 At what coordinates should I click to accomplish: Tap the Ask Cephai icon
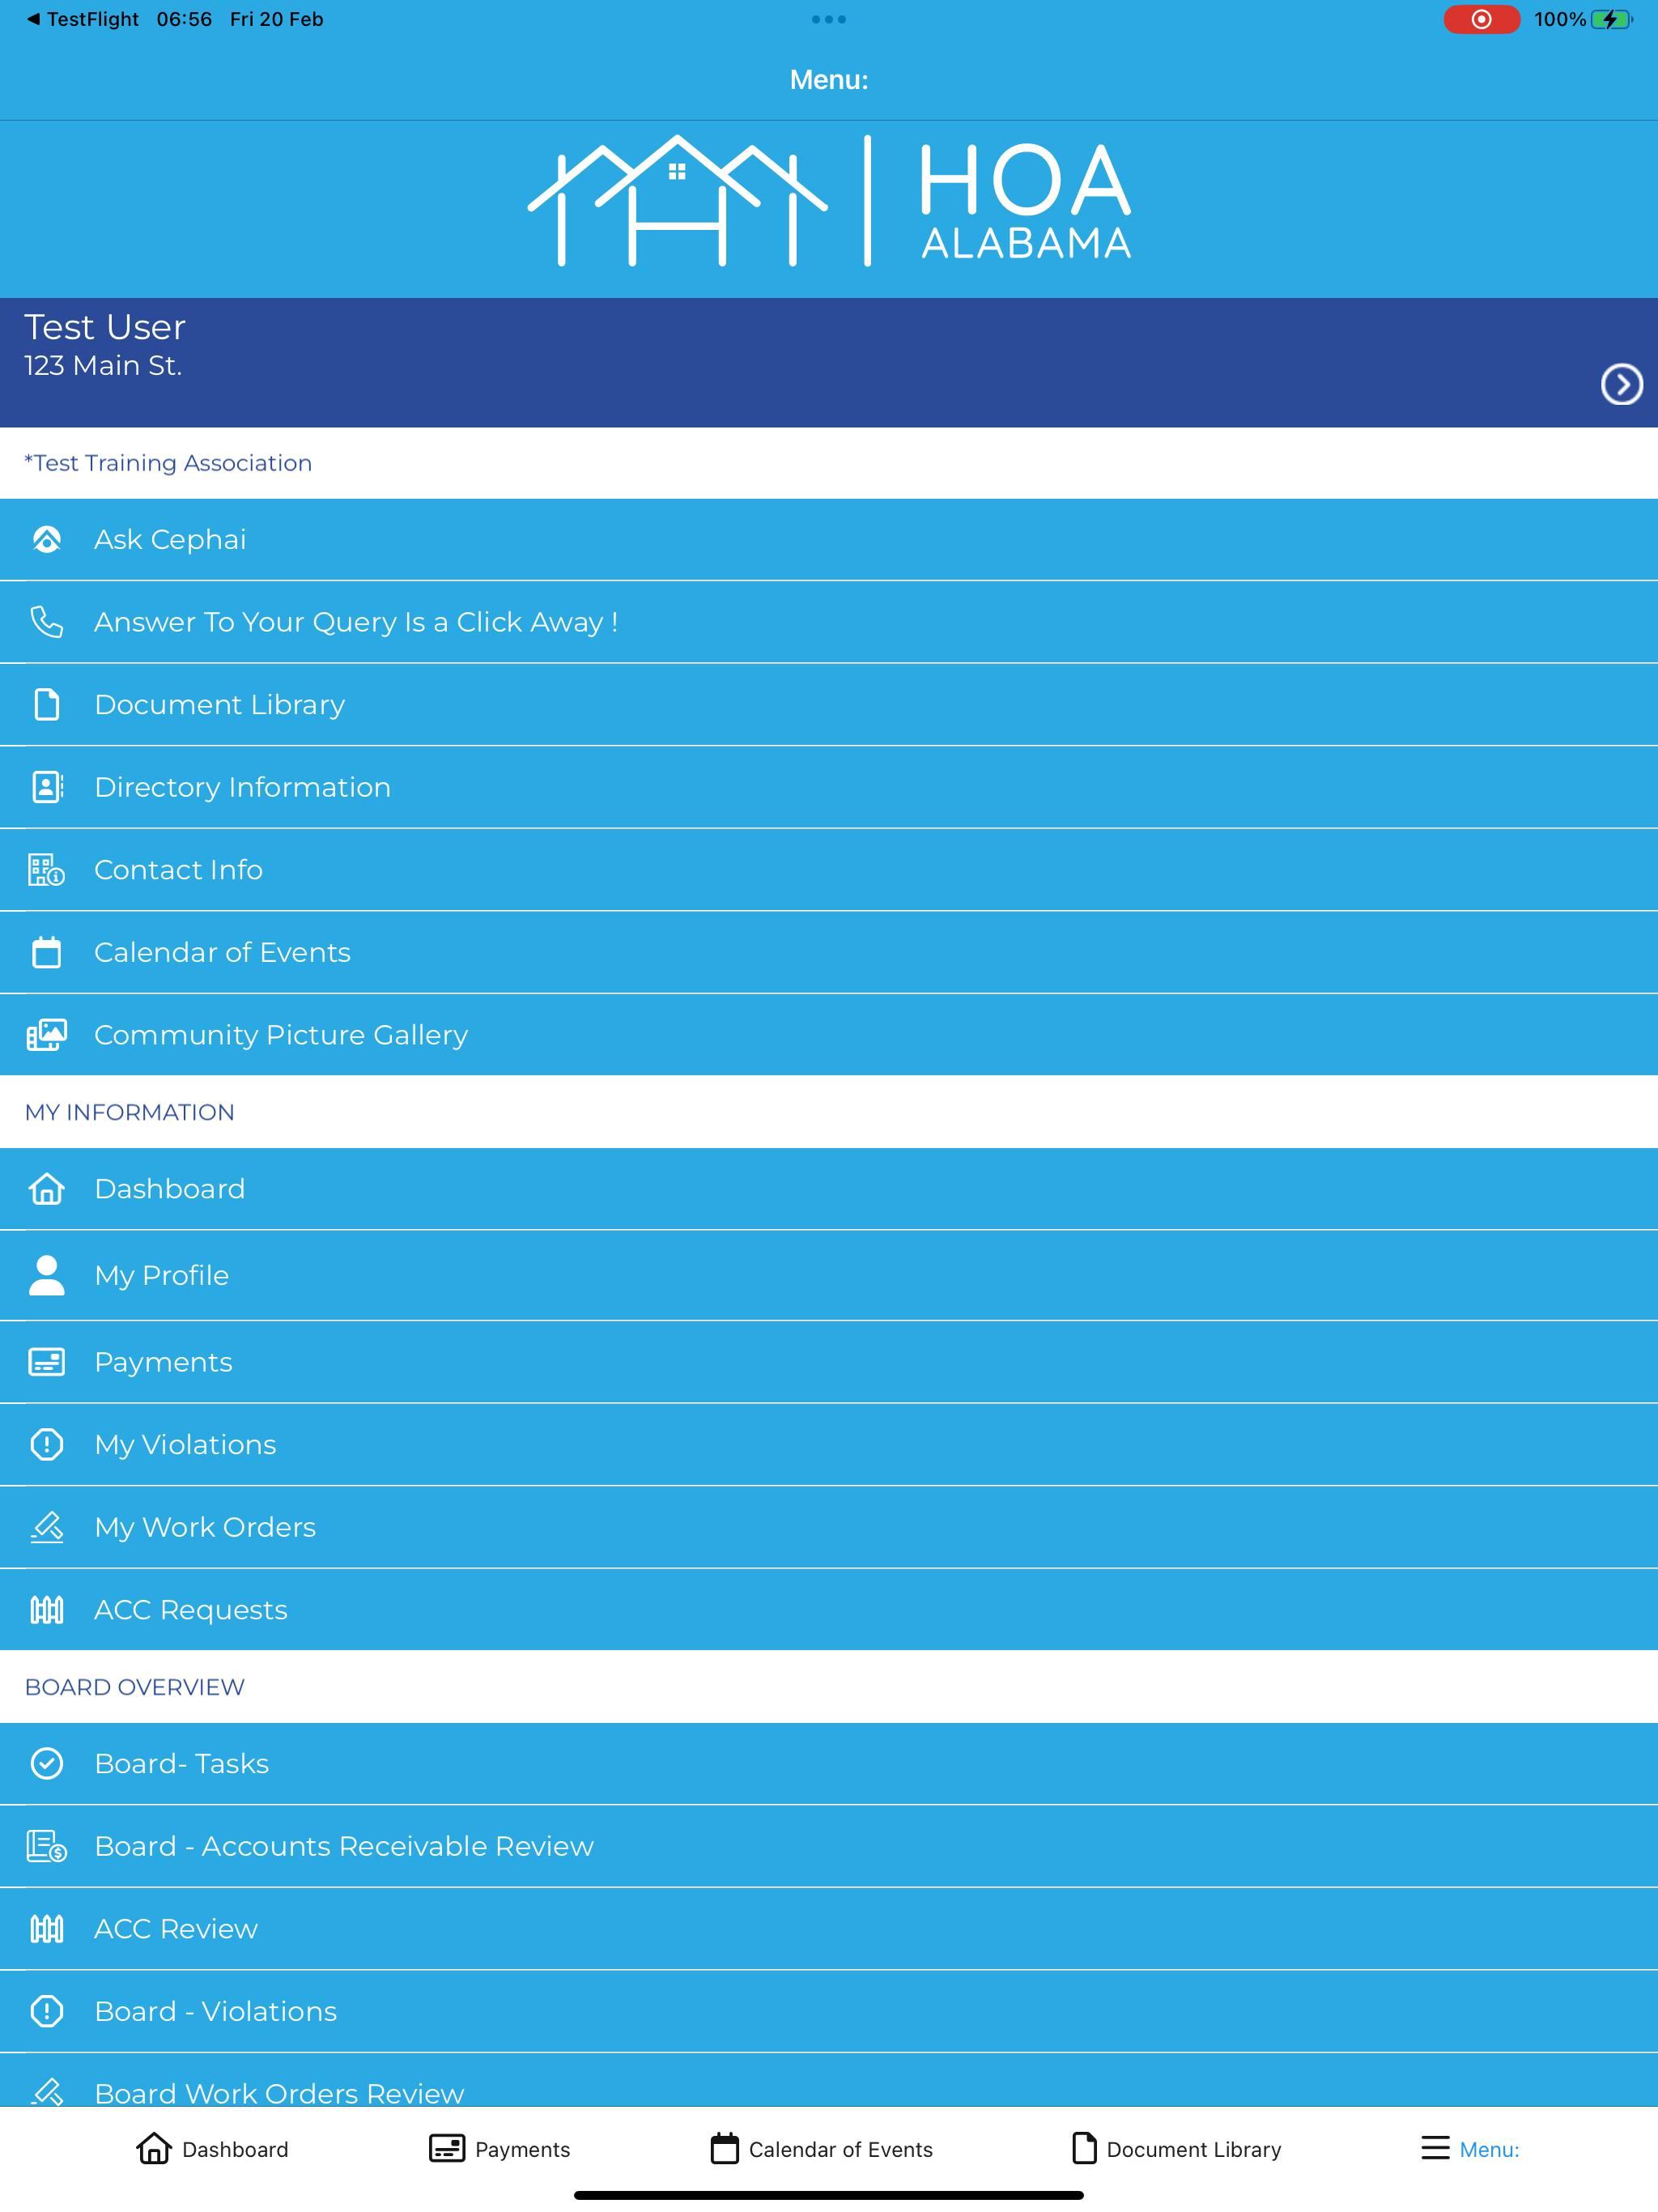point(47,539)
